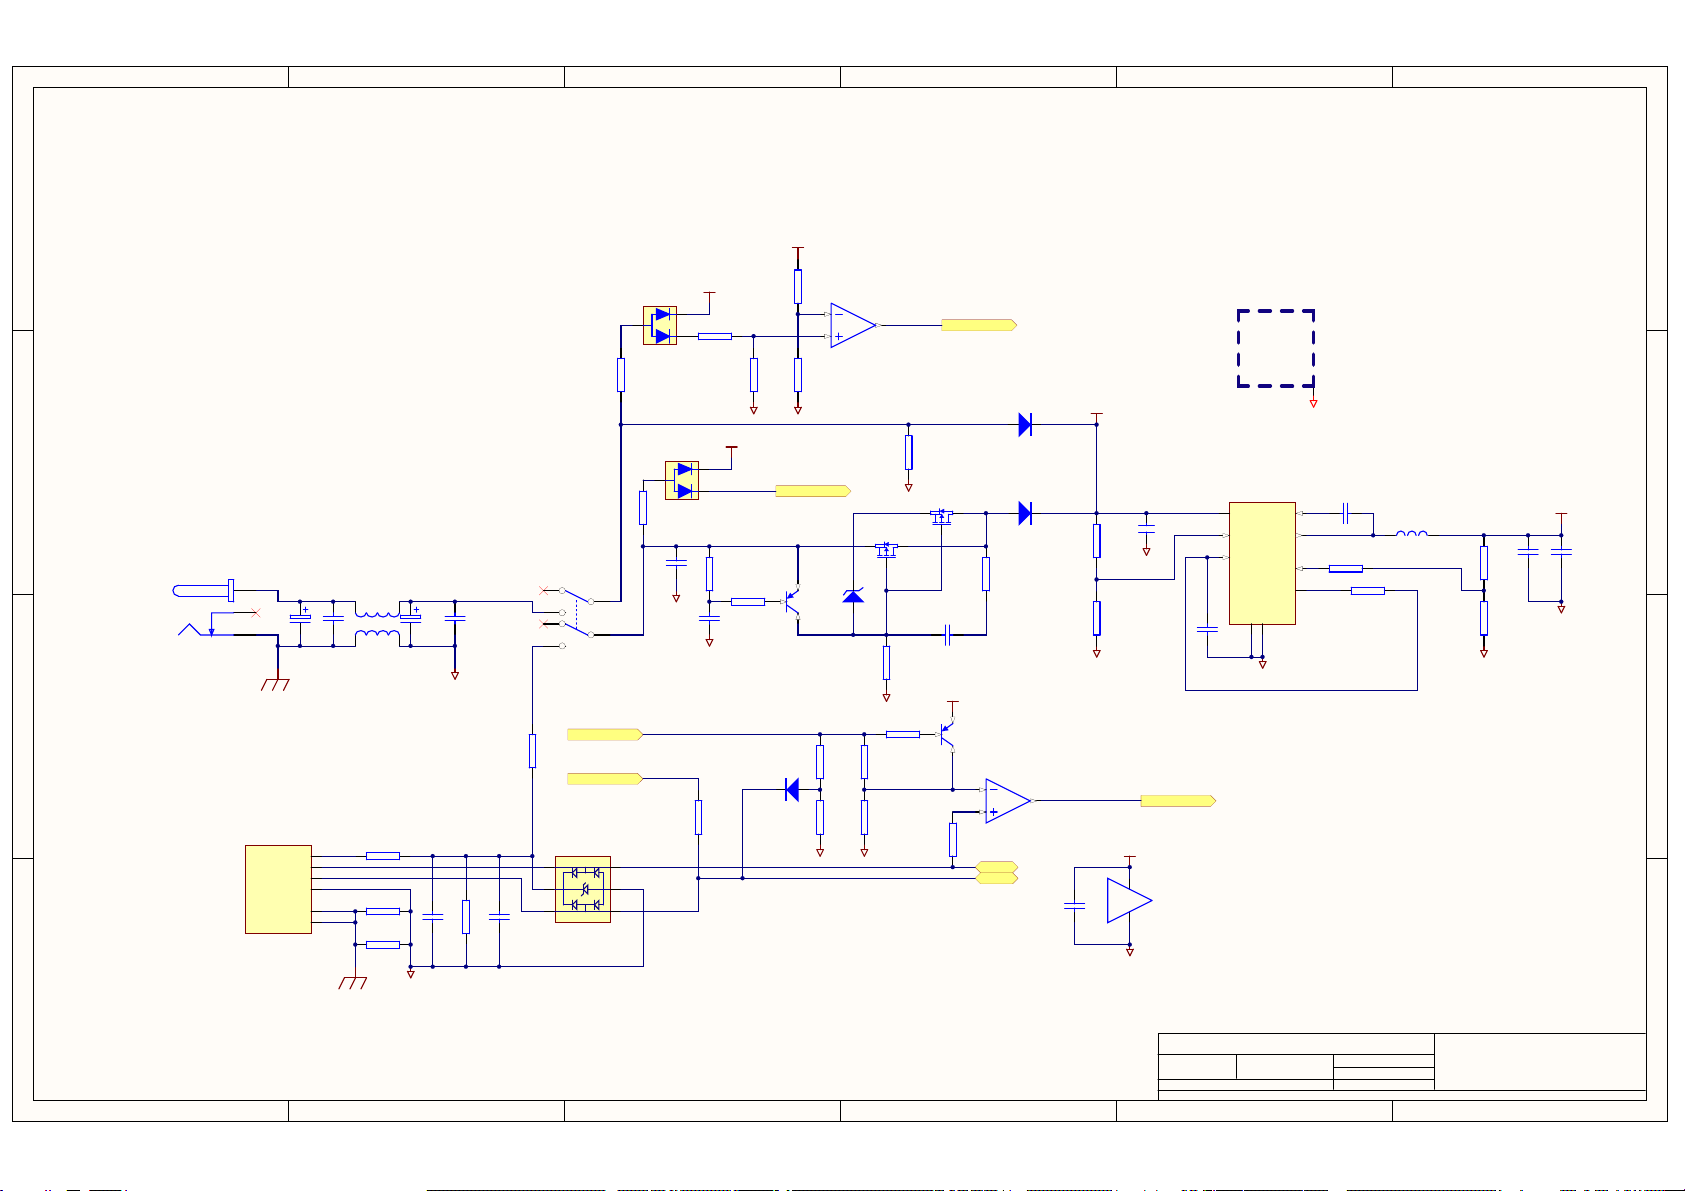The width and height of the screenshot is (1685, 1191).
Task: Select the topmost dual-diode package symbol
Action: 660,325
